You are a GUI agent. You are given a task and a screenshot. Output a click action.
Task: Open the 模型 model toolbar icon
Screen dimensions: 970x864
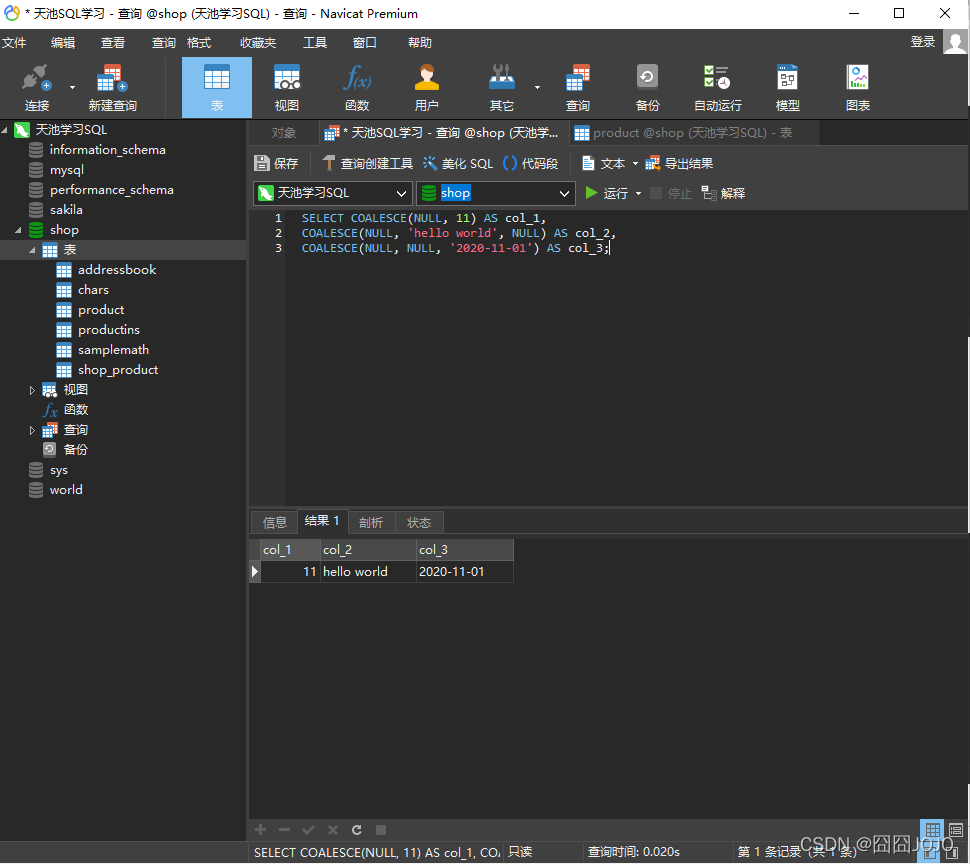tap(788, 87)
